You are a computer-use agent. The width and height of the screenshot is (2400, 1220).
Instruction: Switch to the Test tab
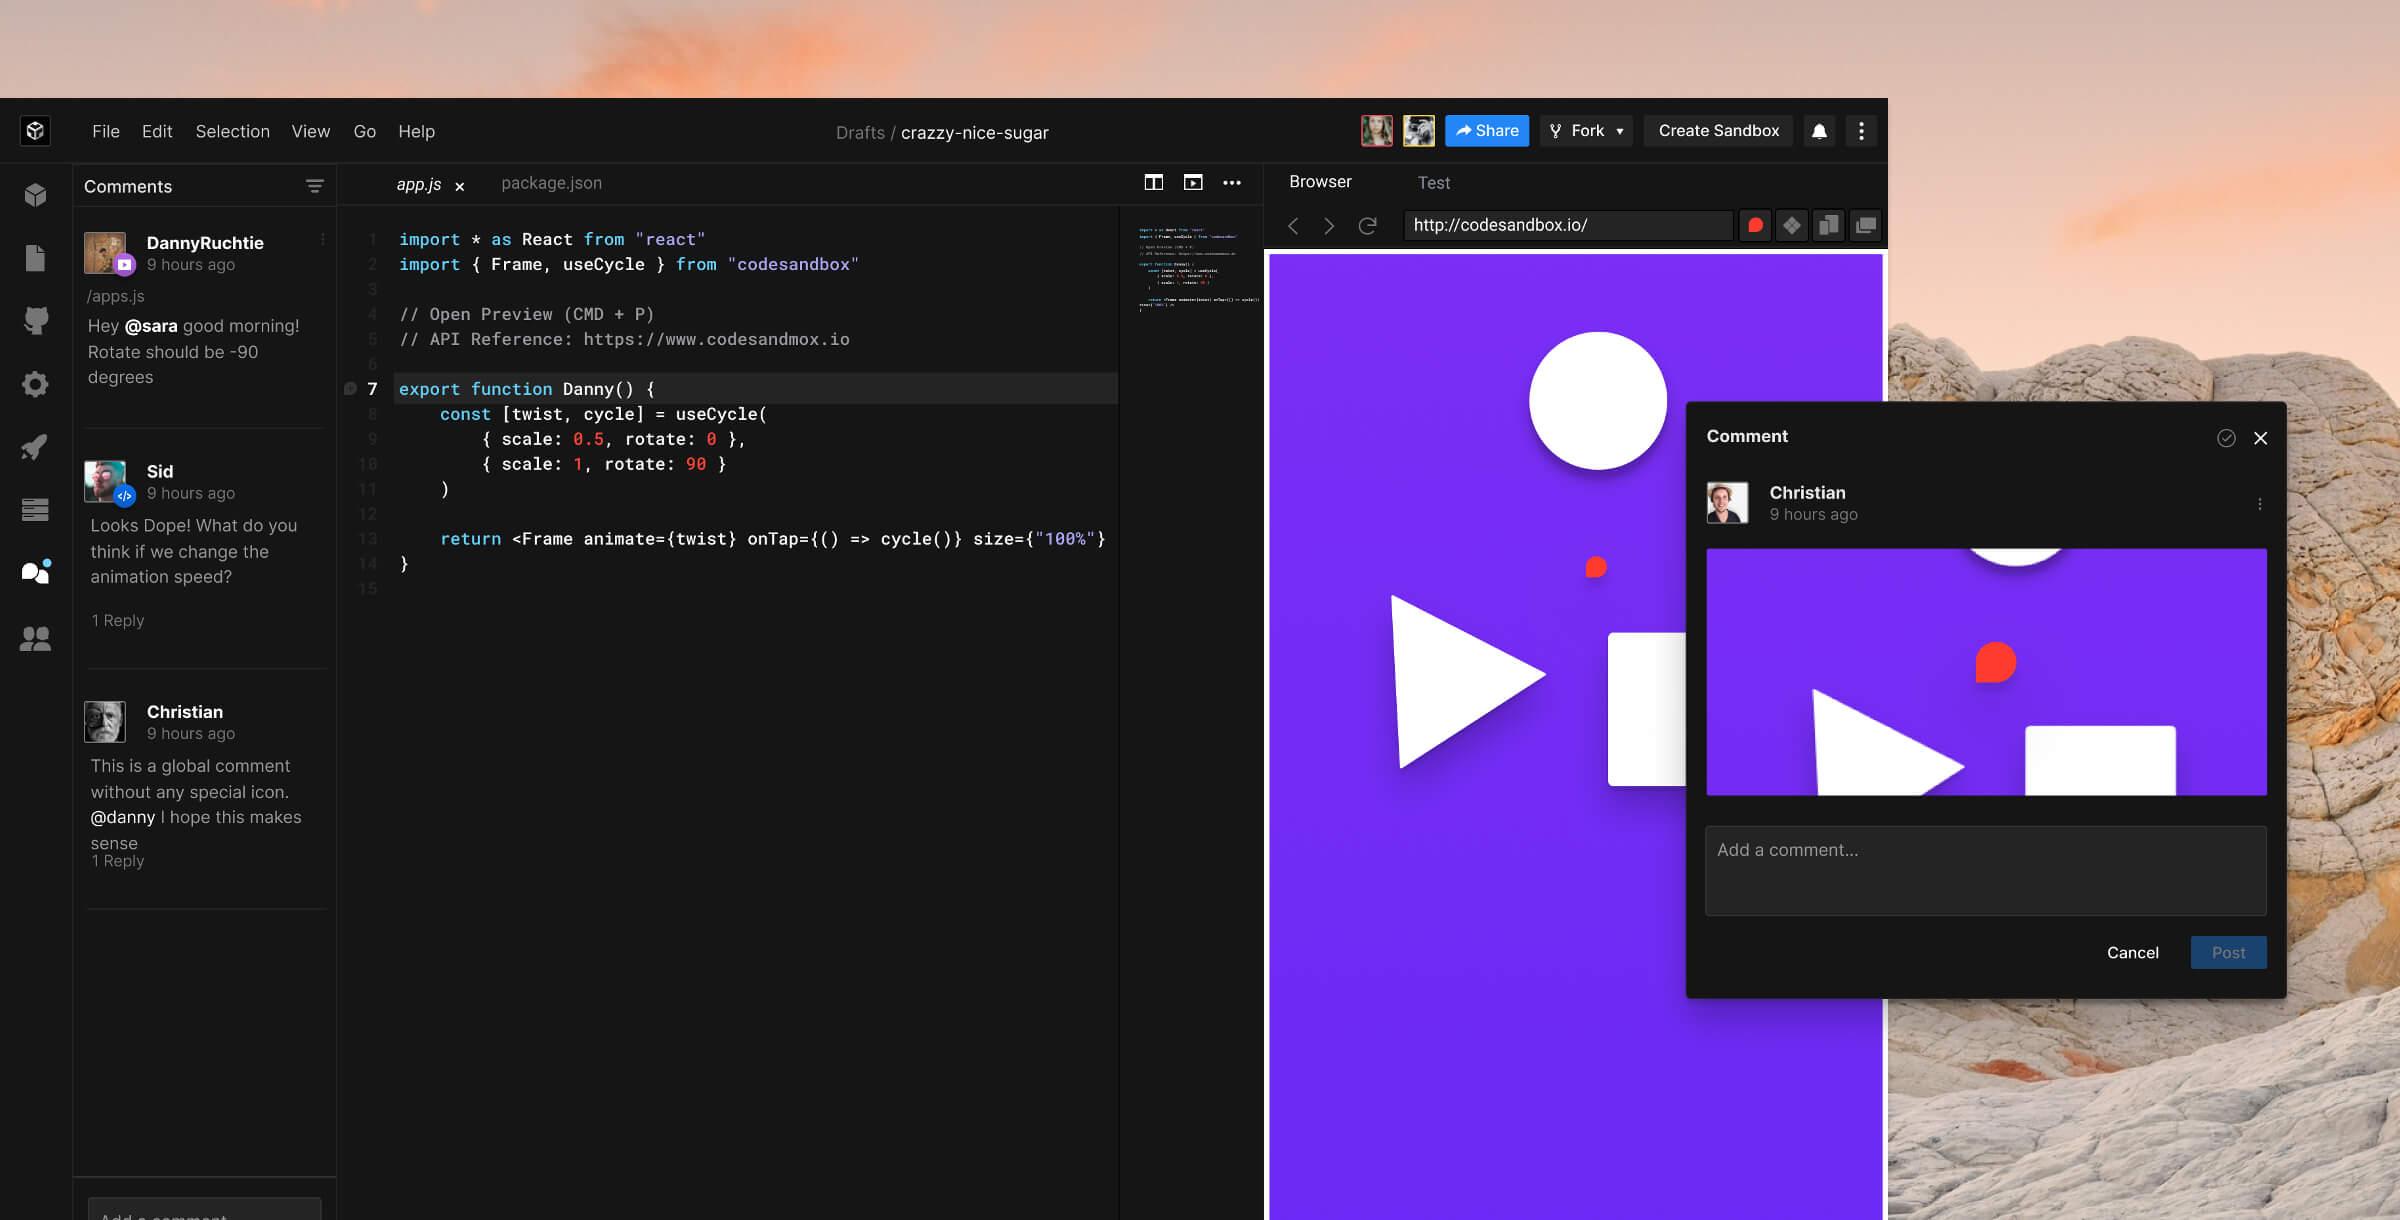pyautogui.click(x=1434, y=182)
